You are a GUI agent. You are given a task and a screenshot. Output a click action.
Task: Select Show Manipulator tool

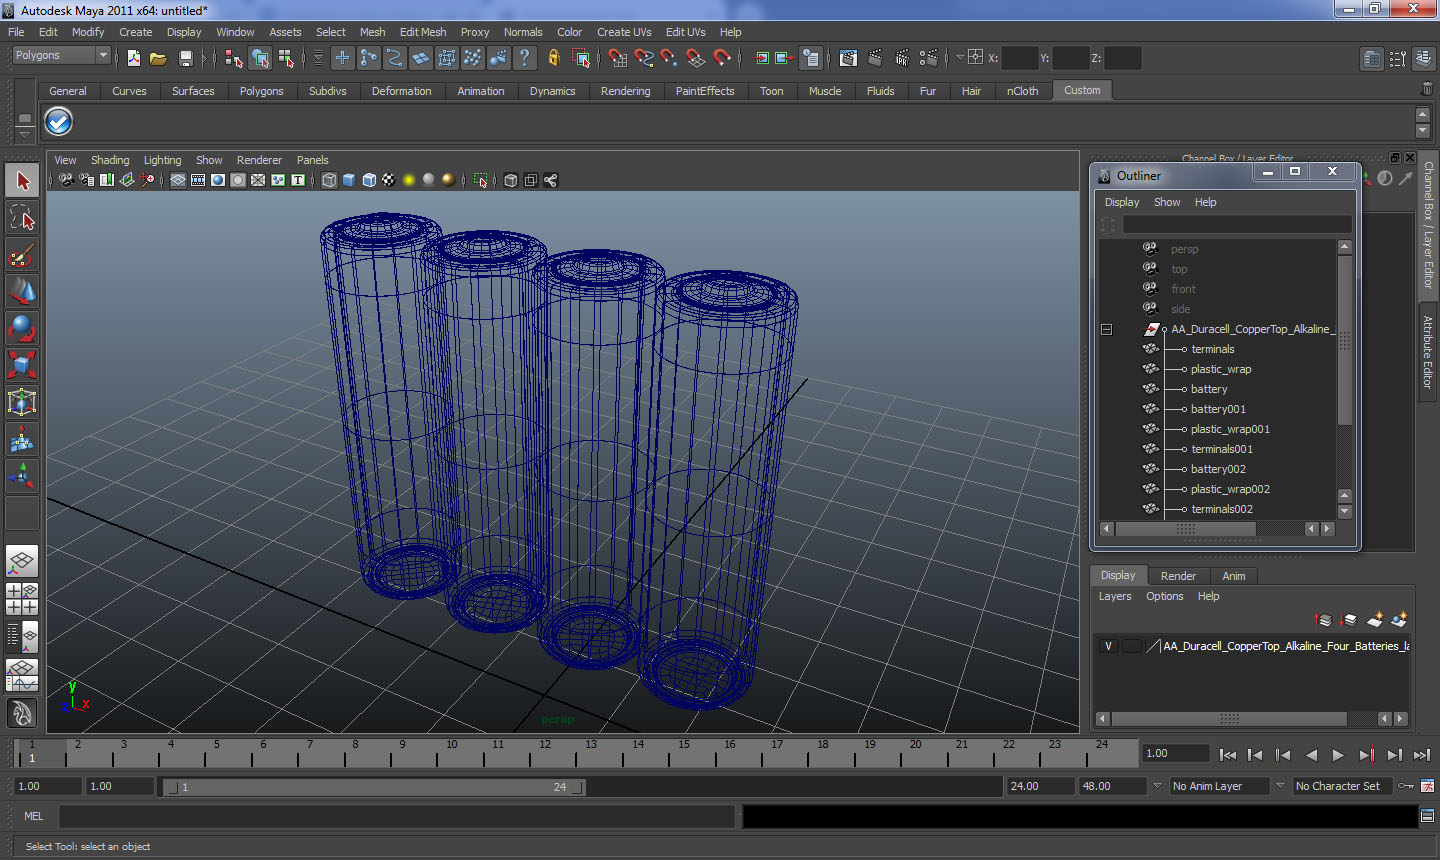pyautogui.click(x=22, y=476)
